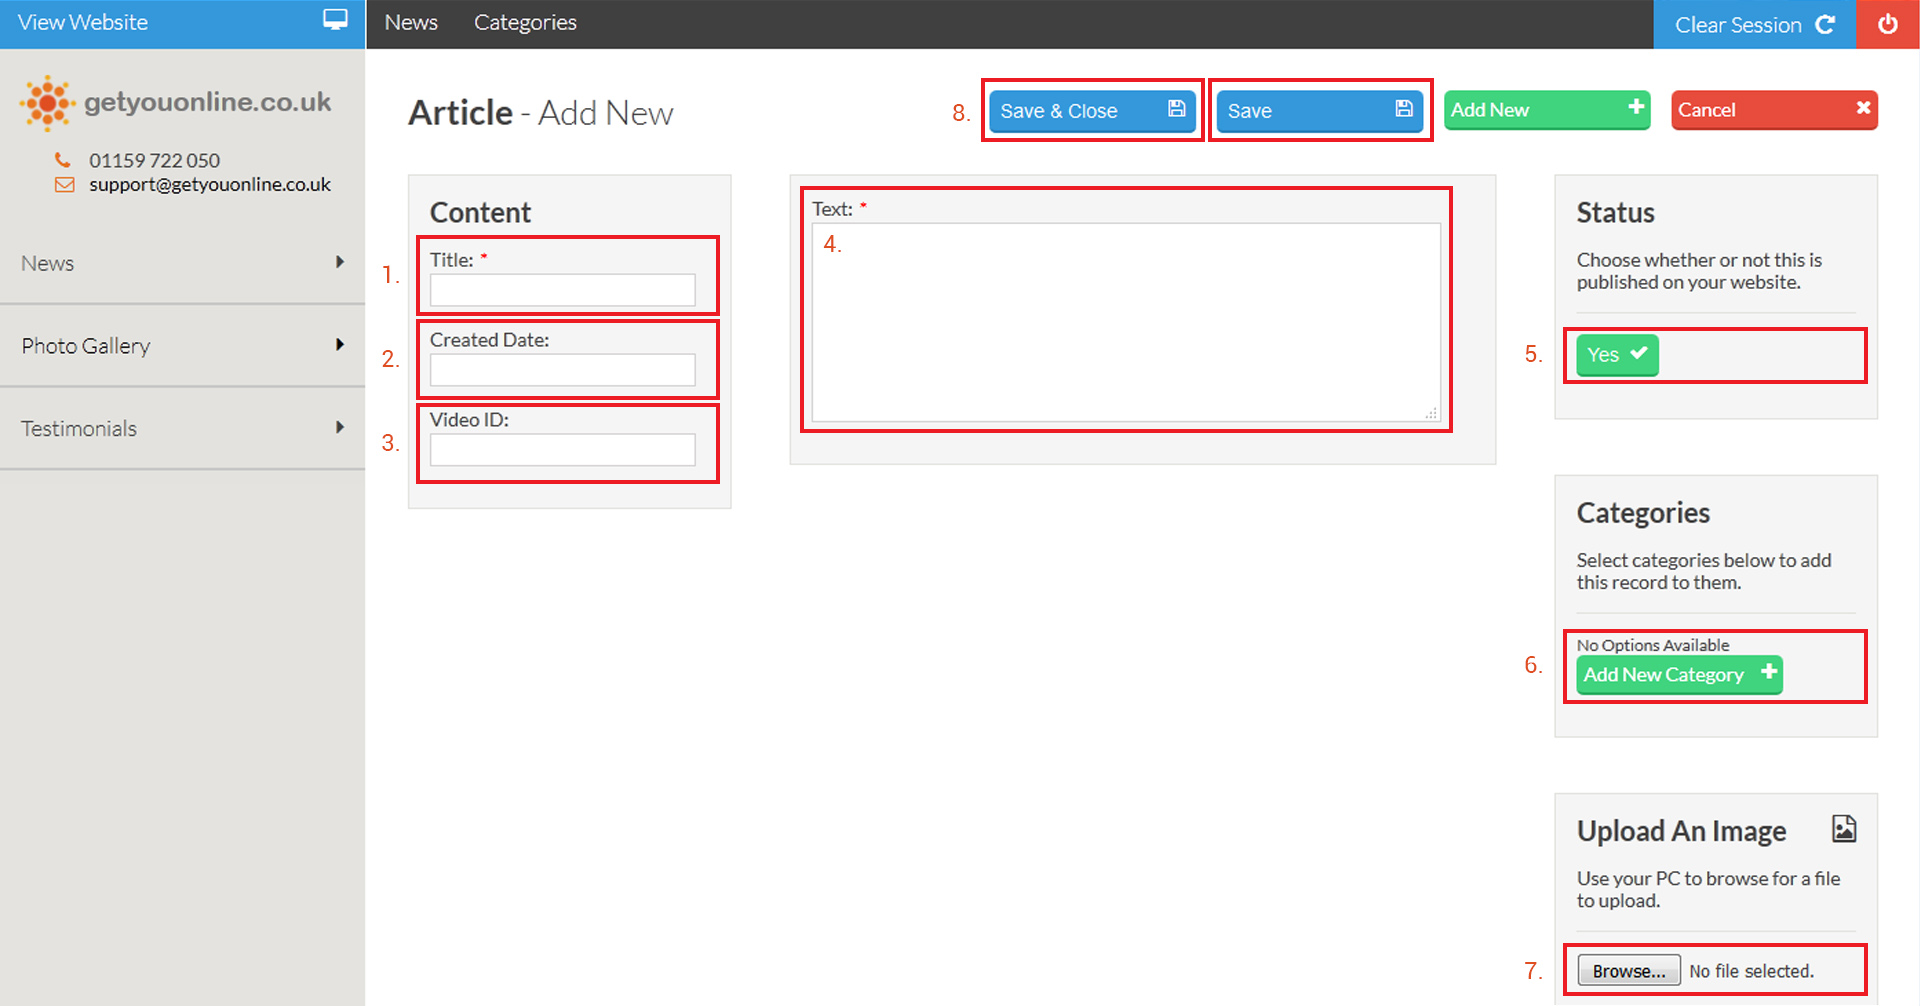Click the X icon on Cancel button
This screenshot has height=1006, width=1920.
(1863, 107)
